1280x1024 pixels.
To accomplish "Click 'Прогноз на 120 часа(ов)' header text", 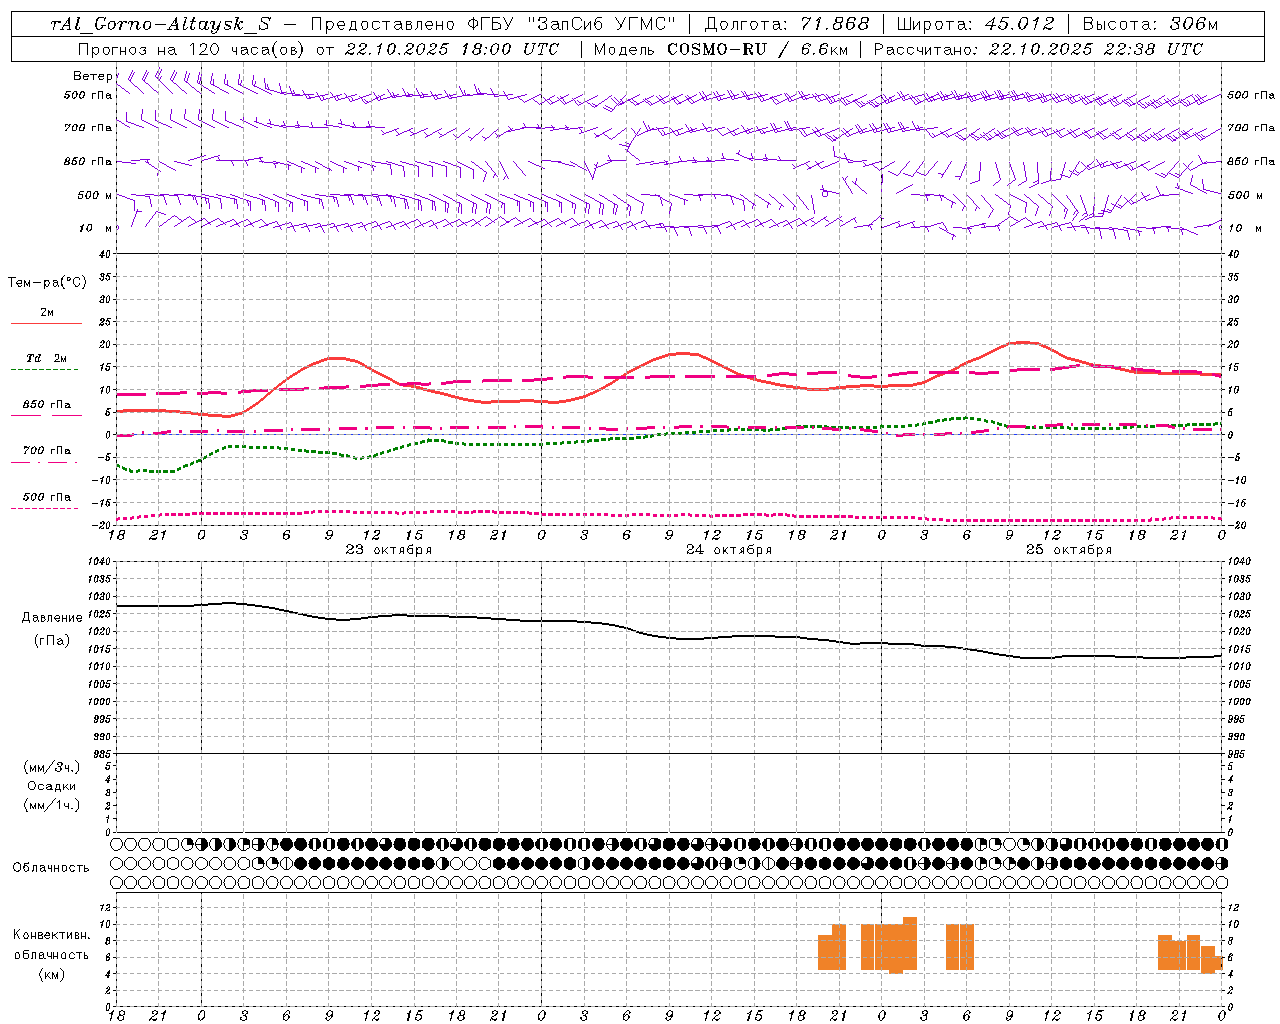I will 189,49.
